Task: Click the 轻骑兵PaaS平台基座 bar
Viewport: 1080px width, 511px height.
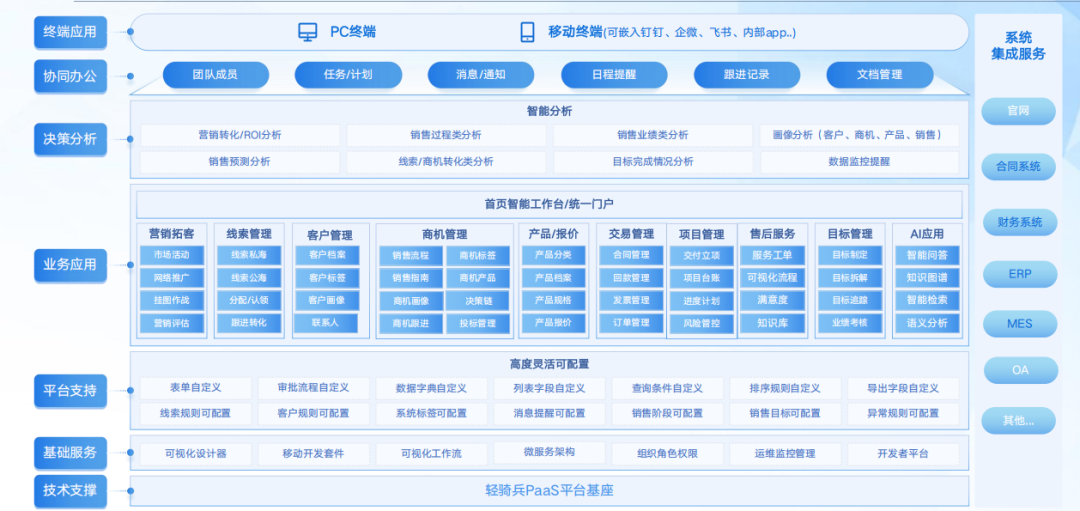Action: point(548,490)
